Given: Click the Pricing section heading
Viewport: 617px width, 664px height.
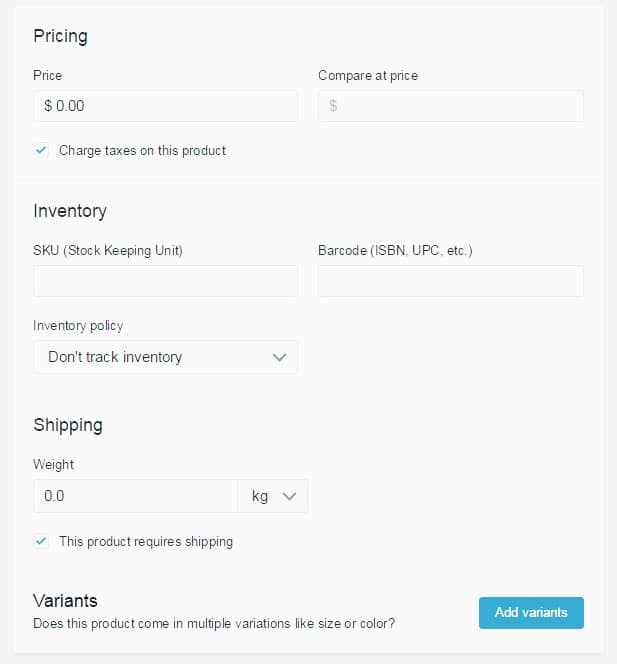Looking at the screenshot, I should tap(60, 36).
